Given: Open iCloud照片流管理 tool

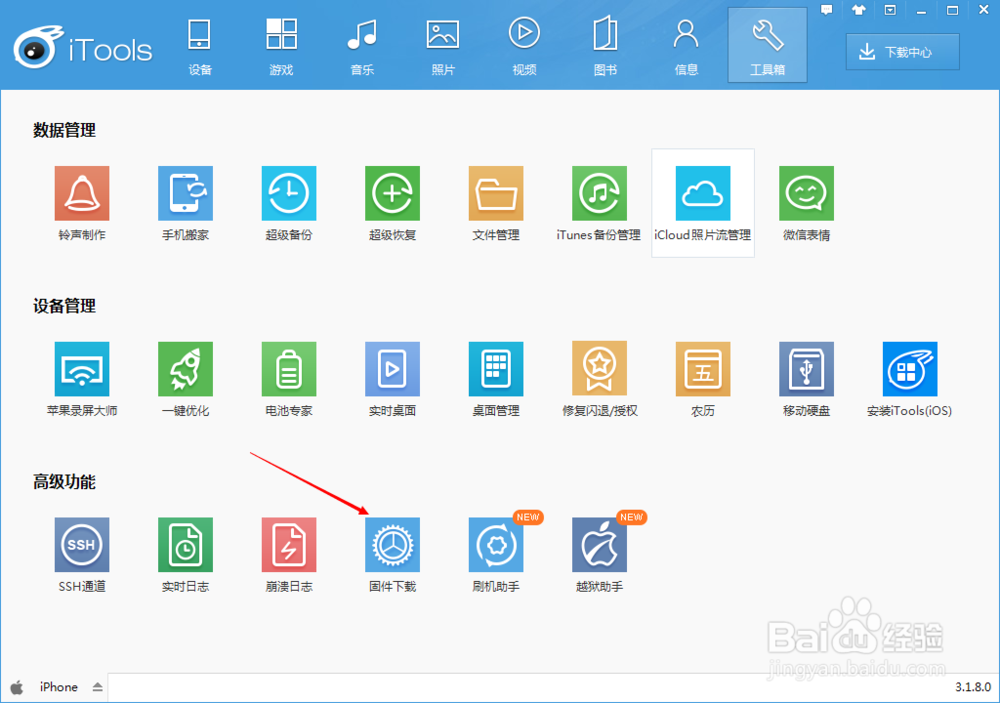Looking at the screenshot, I should pyautogui.click(x=703, y=193).
